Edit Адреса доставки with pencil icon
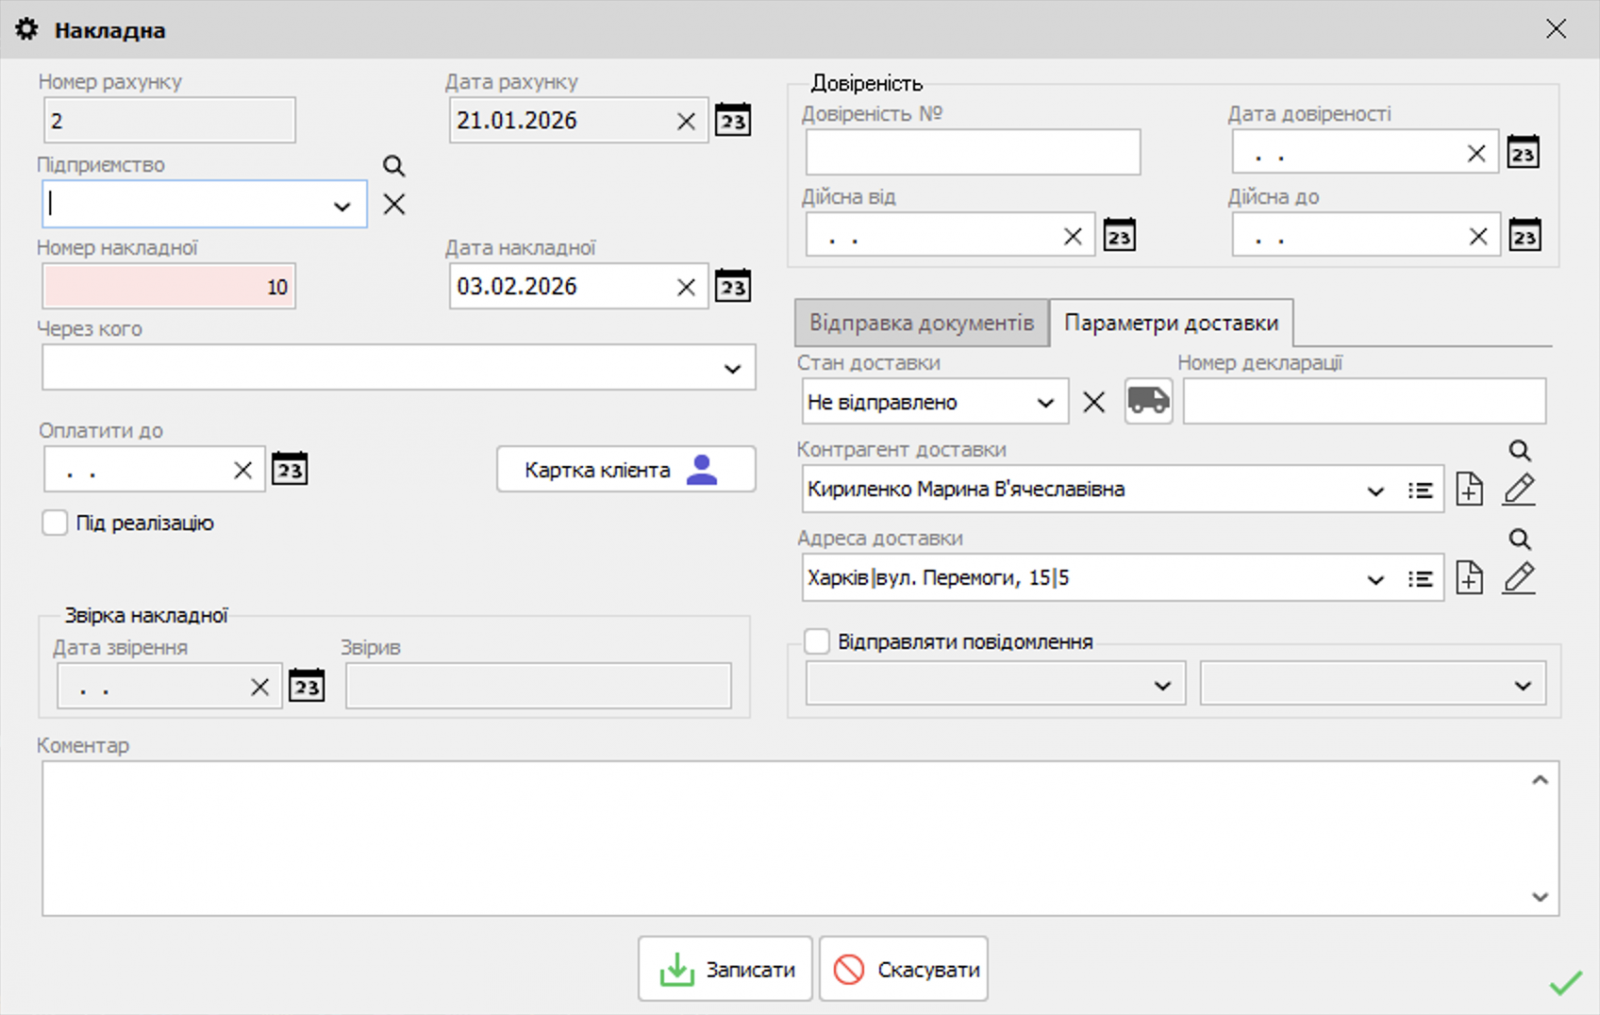This screenshot has height=1015, width=1600. click(1519, 578)
